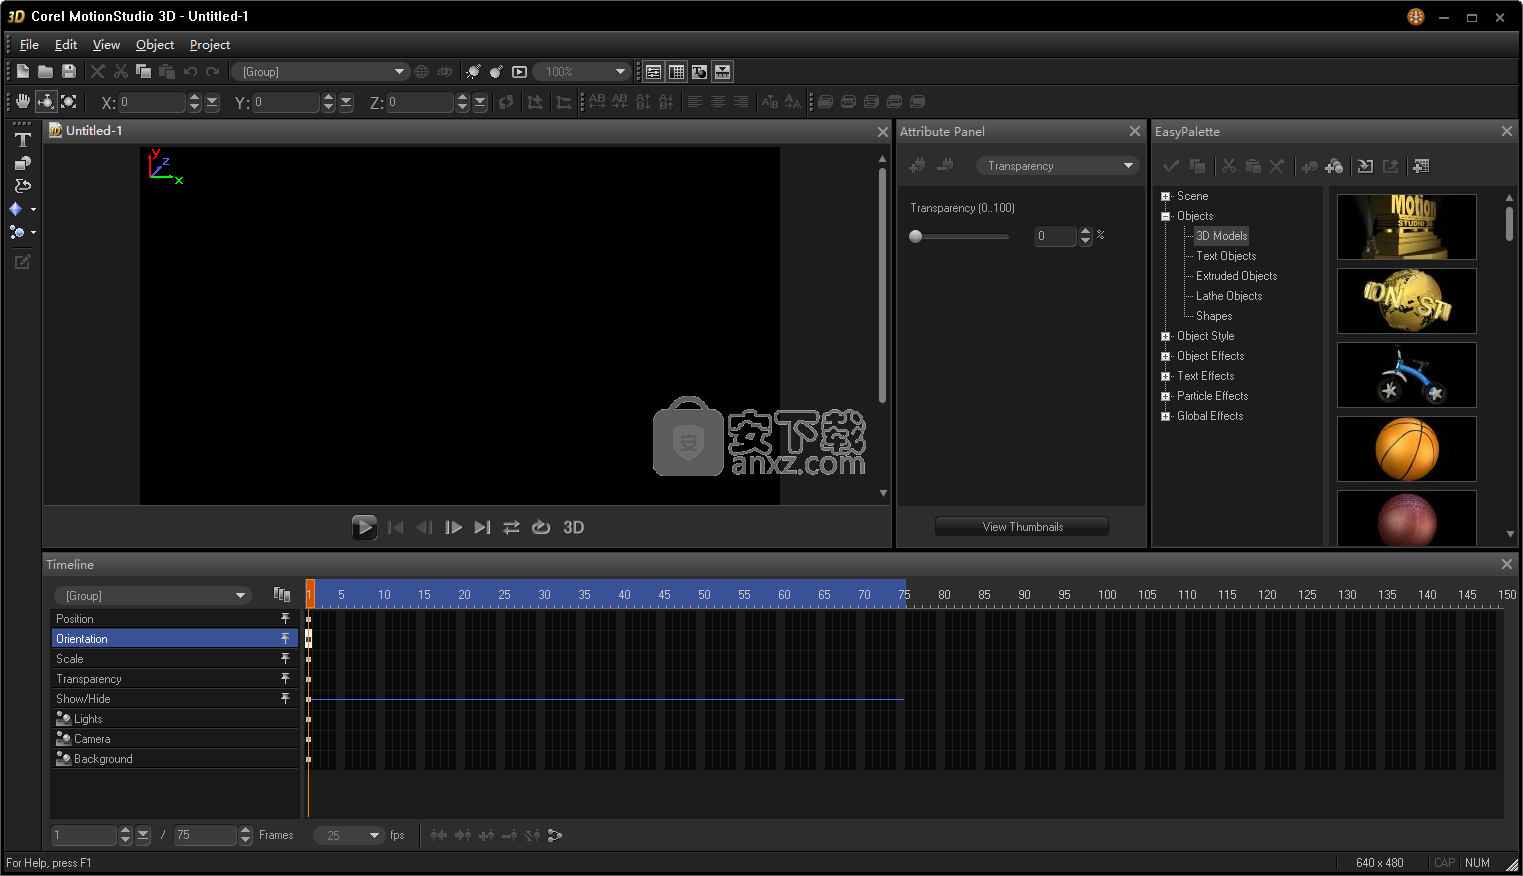This screenshot has width=1523, height=876.
Task: Click the Undo arrow icon
Action: coord(190,71)
